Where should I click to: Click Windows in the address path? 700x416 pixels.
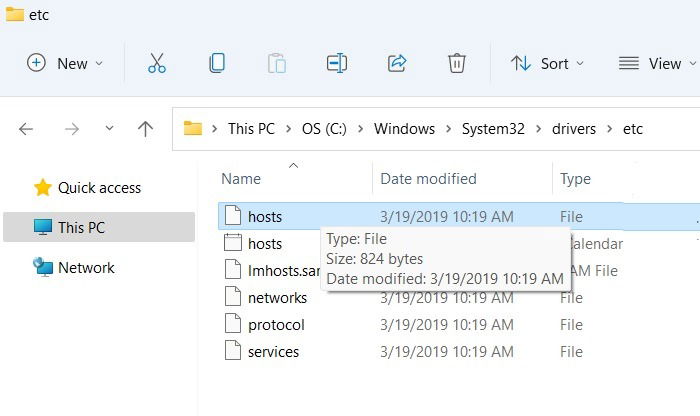pyautogui.click(x=404, y=129)
